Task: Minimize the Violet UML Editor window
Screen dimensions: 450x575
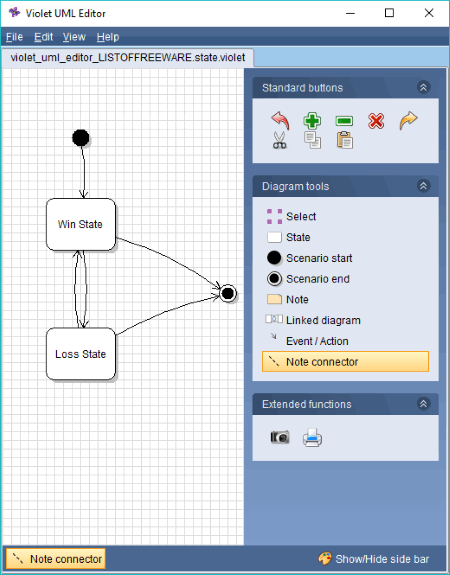Action: tap(350, 13)
